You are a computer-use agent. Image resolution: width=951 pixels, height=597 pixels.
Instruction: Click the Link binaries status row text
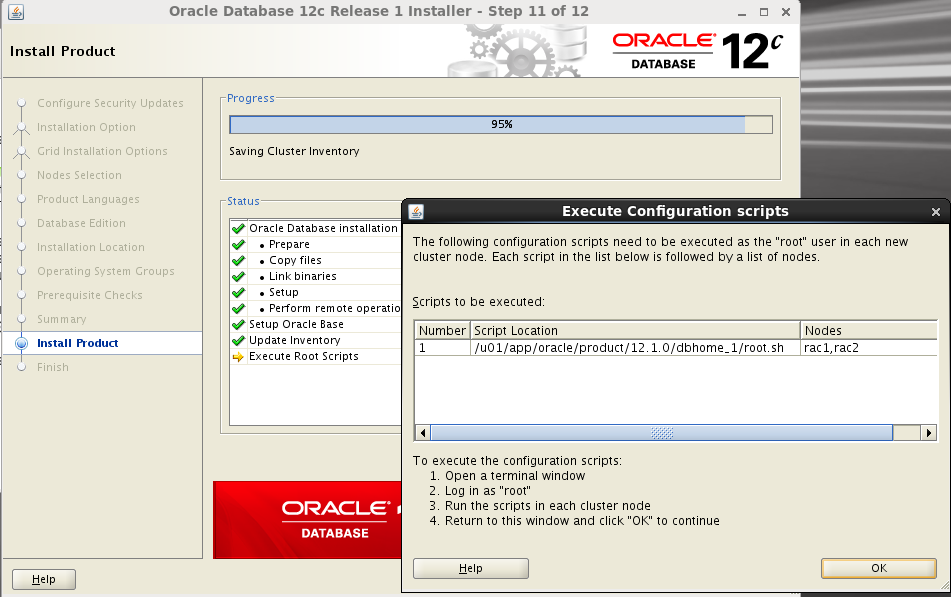(302, 276)
